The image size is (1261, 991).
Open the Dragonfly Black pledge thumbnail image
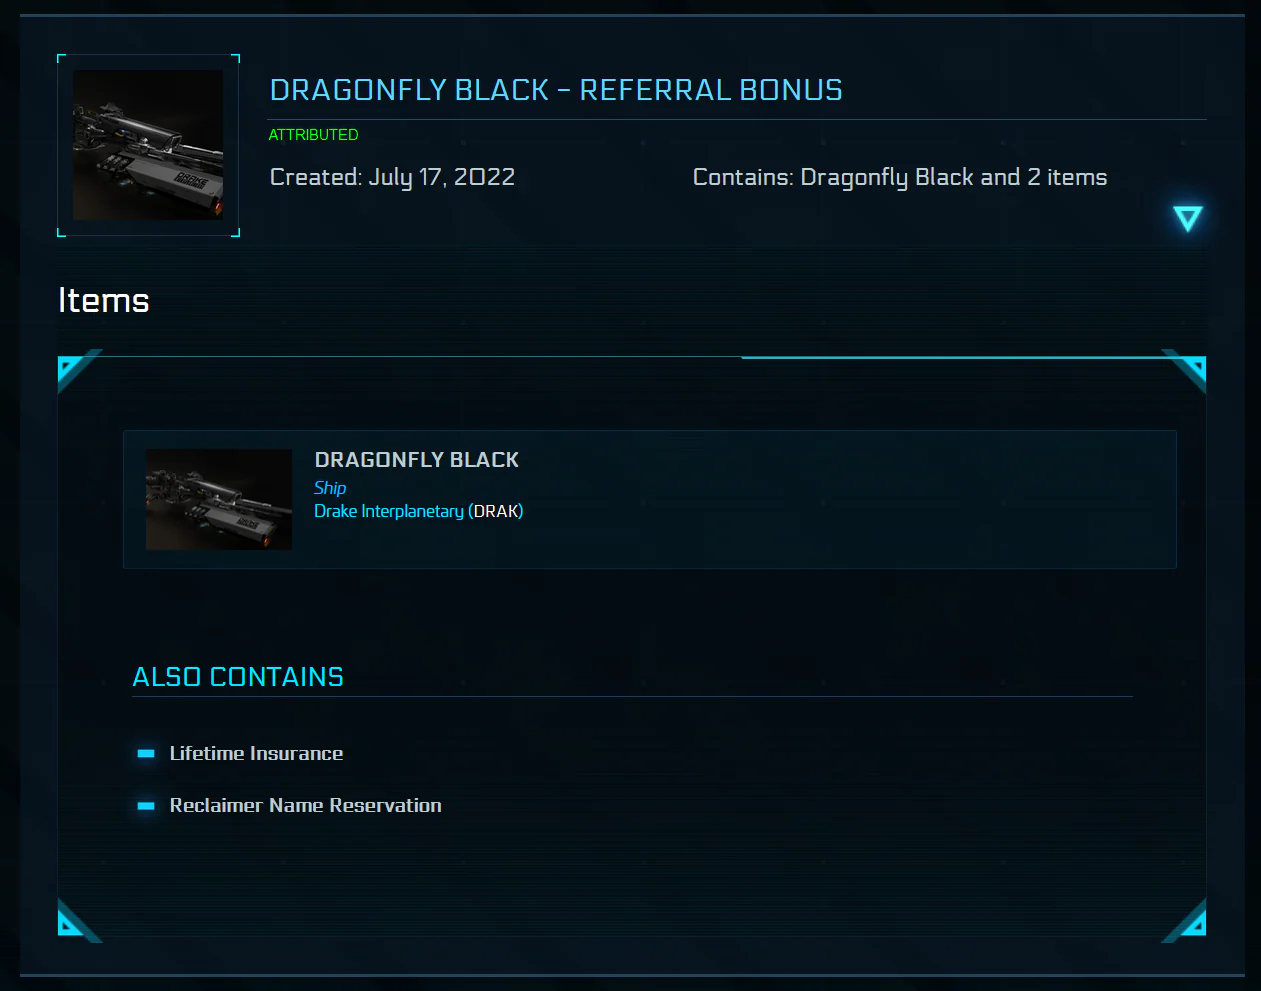click(x=148, y=145)
